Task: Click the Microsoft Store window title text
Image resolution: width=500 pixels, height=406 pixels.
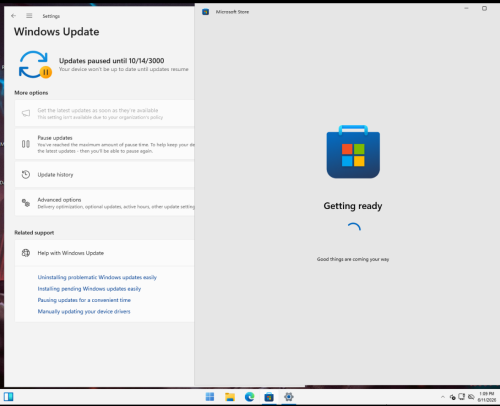Action: click(x=232, y=12)
